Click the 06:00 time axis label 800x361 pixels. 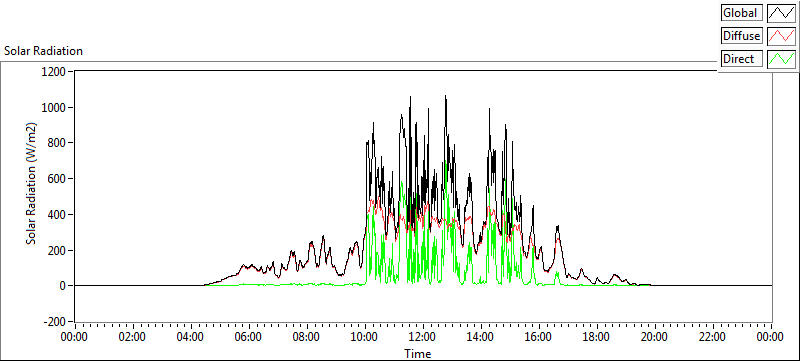tap(248, 337)
